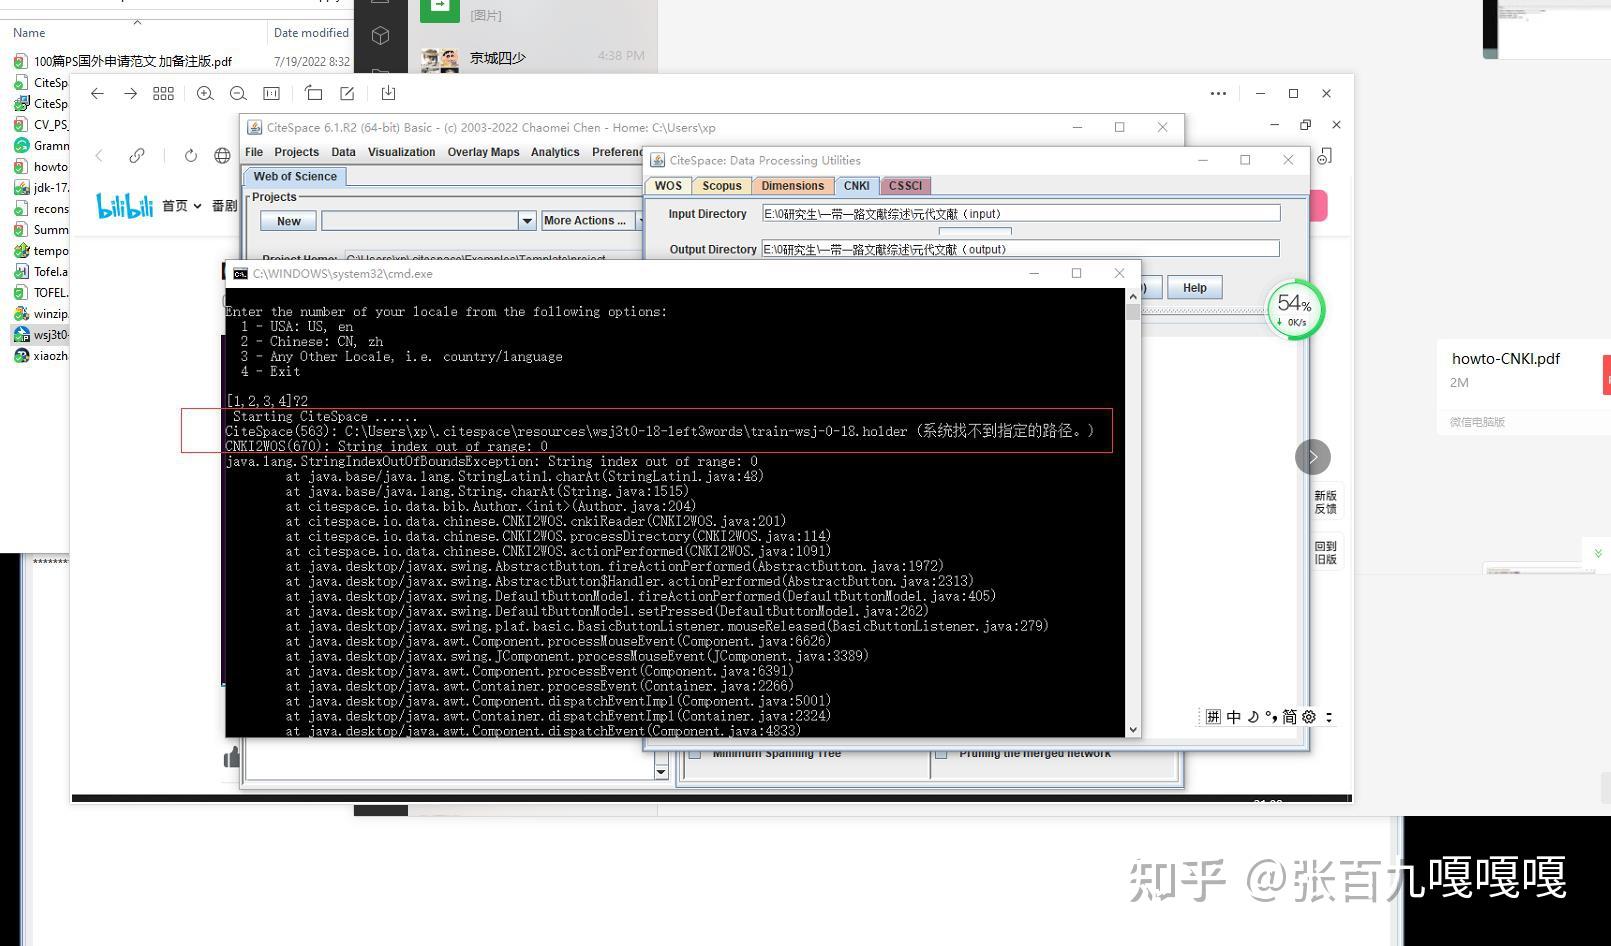The height and width of the screenshot is (946, 1611).
Task: Open Projects menu in CiteSpace
Action: point(296,152)
